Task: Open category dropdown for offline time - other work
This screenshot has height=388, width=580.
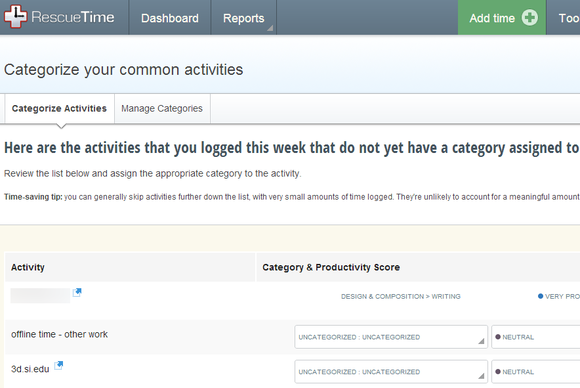Action: pos(391,337)
